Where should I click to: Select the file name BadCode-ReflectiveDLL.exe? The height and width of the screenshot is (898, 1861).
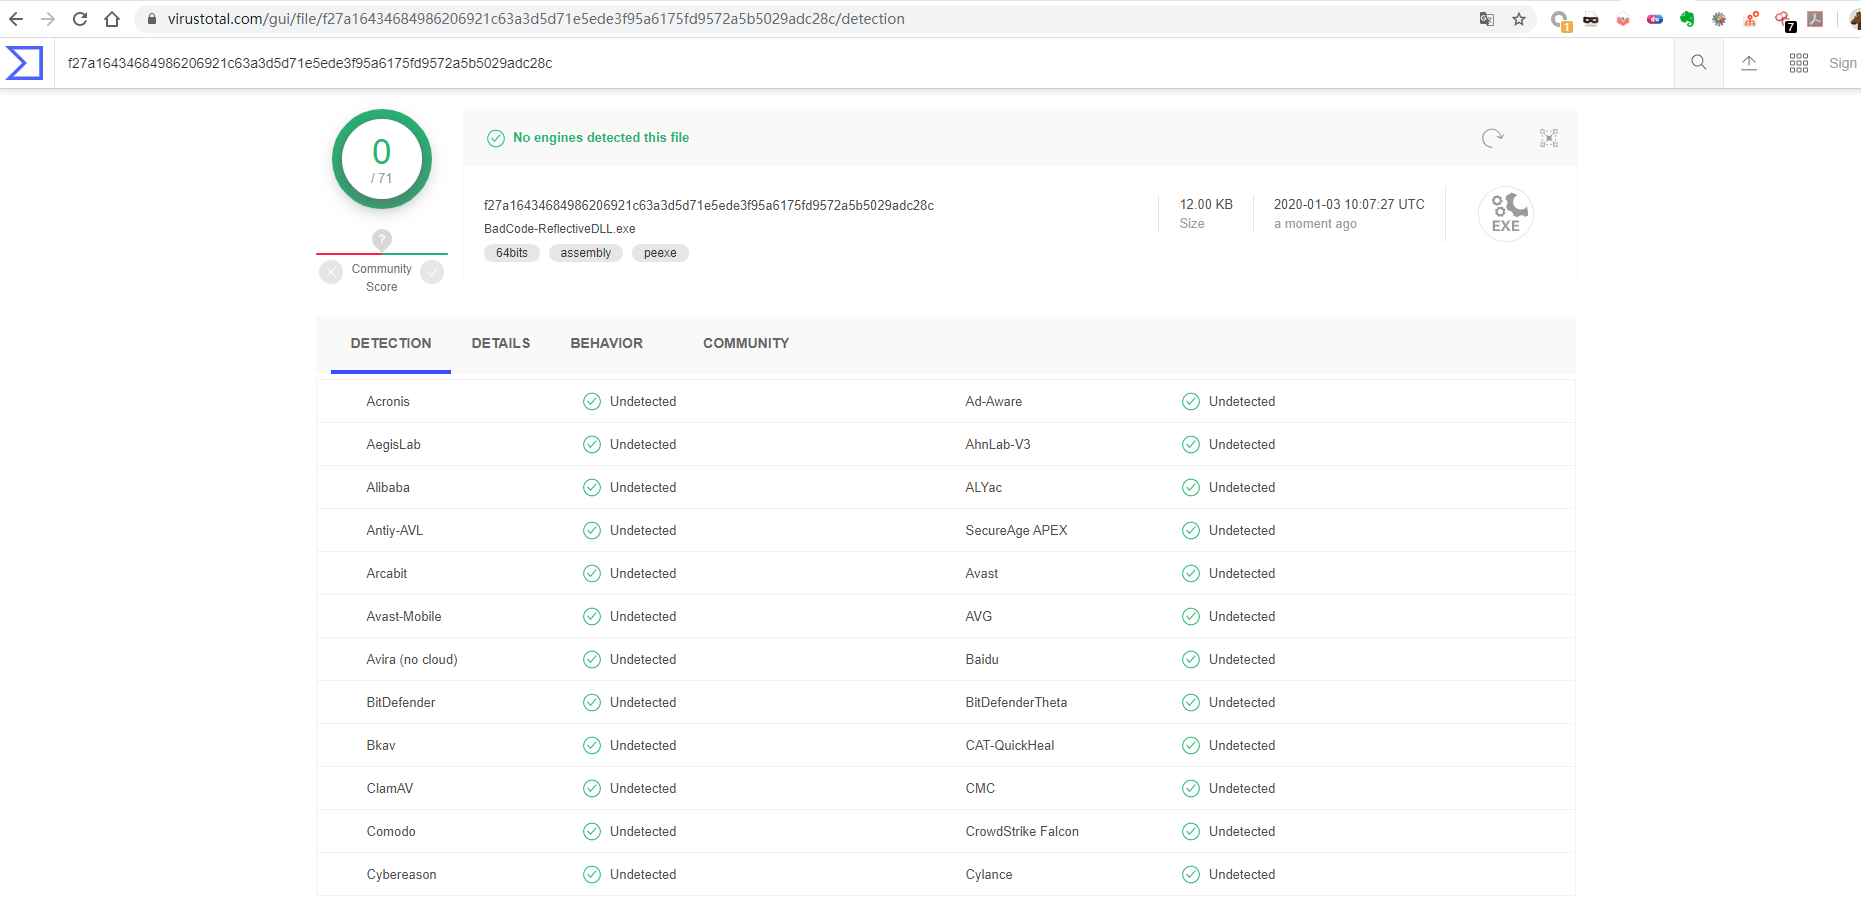(x=560, y=229)
